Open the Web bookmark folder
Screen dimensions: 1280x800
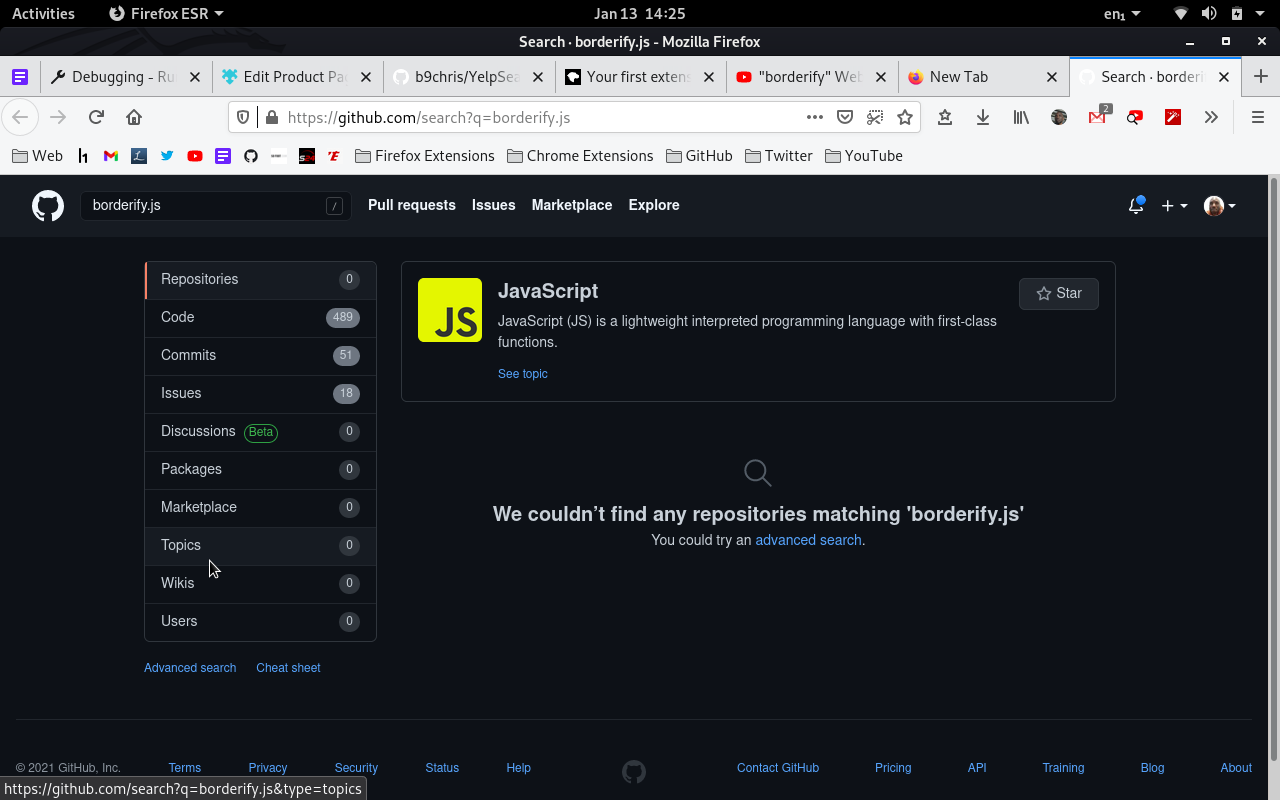[37, 156]
